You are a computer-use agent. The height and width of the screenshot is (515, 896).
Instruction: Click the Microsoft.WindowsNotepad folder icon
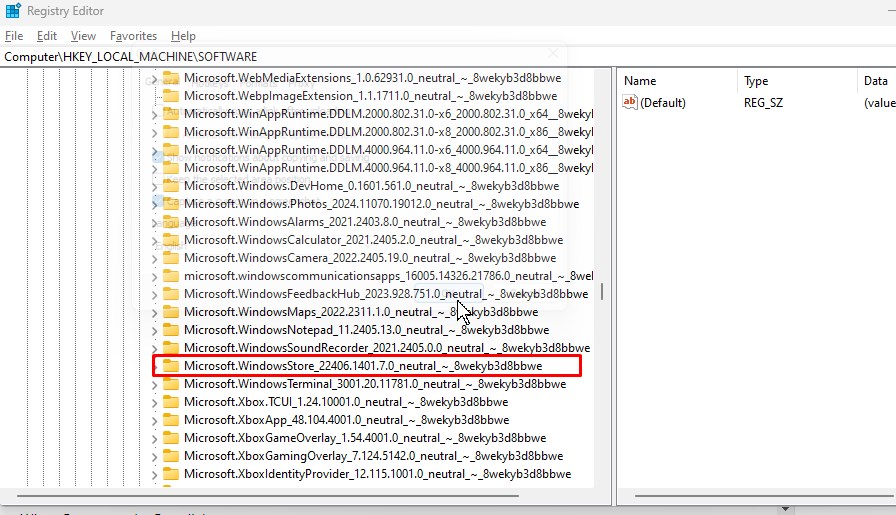tap(171, 330)
